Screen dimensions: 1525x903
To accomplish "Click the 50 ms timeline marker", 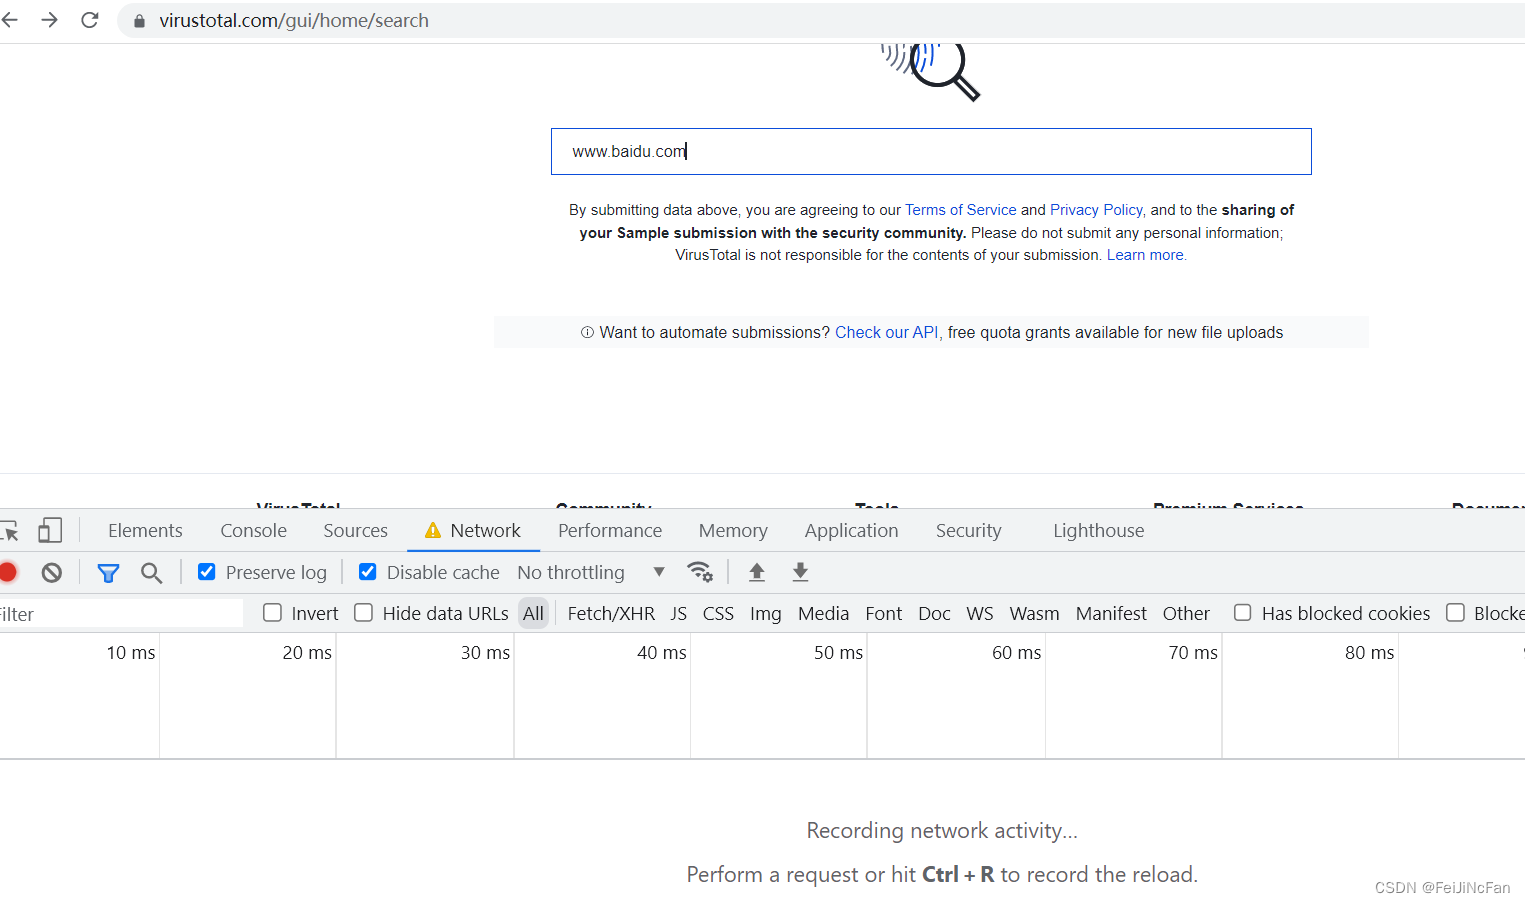I will 838,652.
